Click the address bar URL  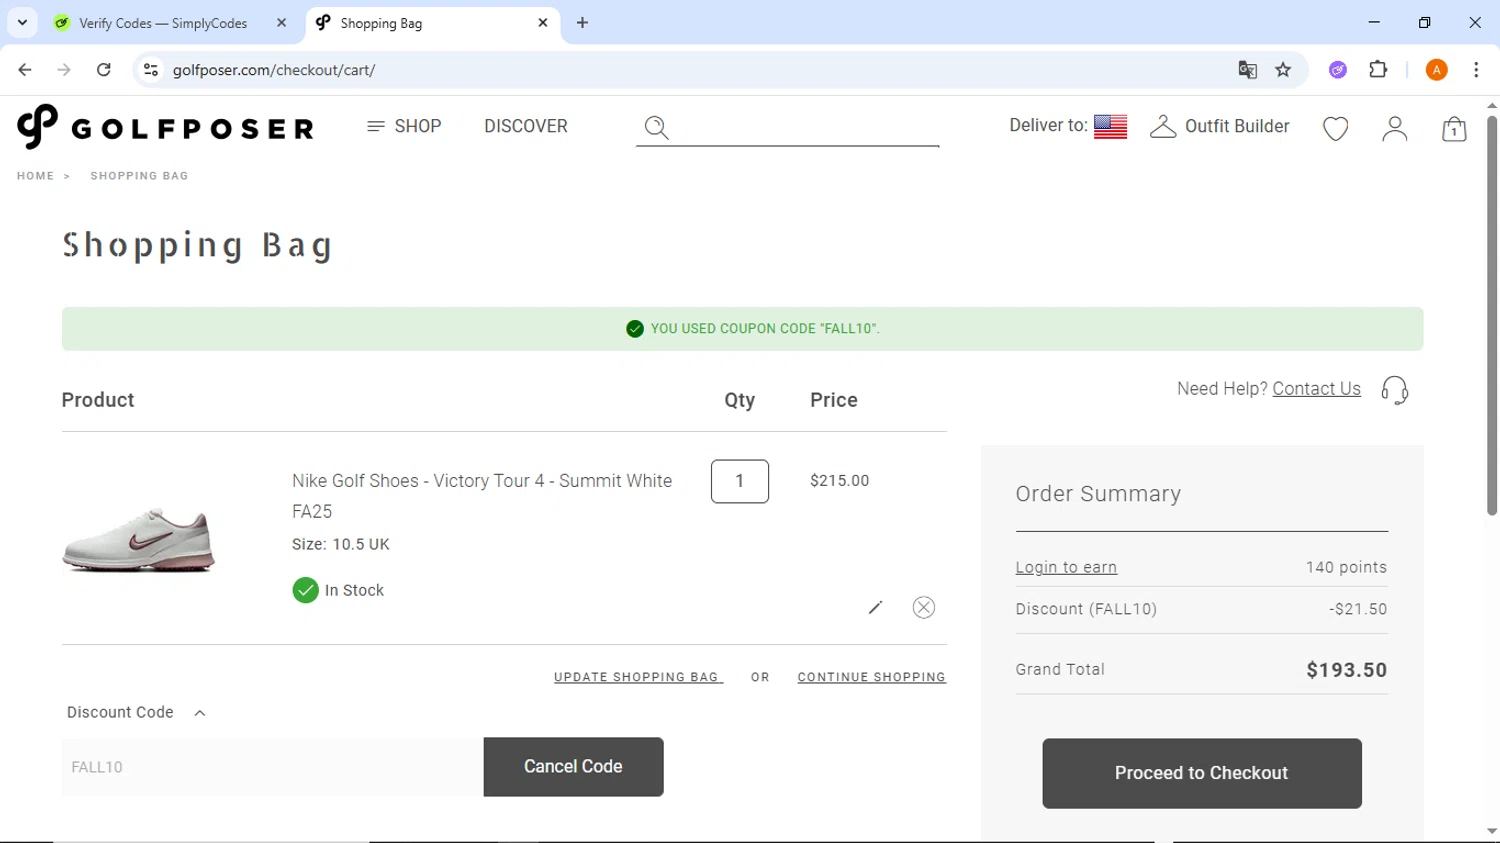tap(274, 70)
